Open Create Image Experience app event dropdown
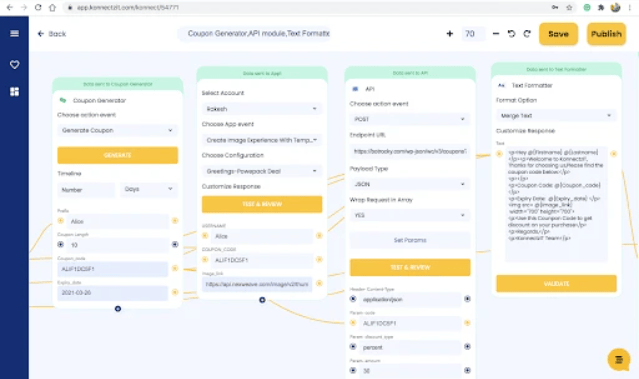Viewport: 639px width, 379px height. tap(262, 140)
